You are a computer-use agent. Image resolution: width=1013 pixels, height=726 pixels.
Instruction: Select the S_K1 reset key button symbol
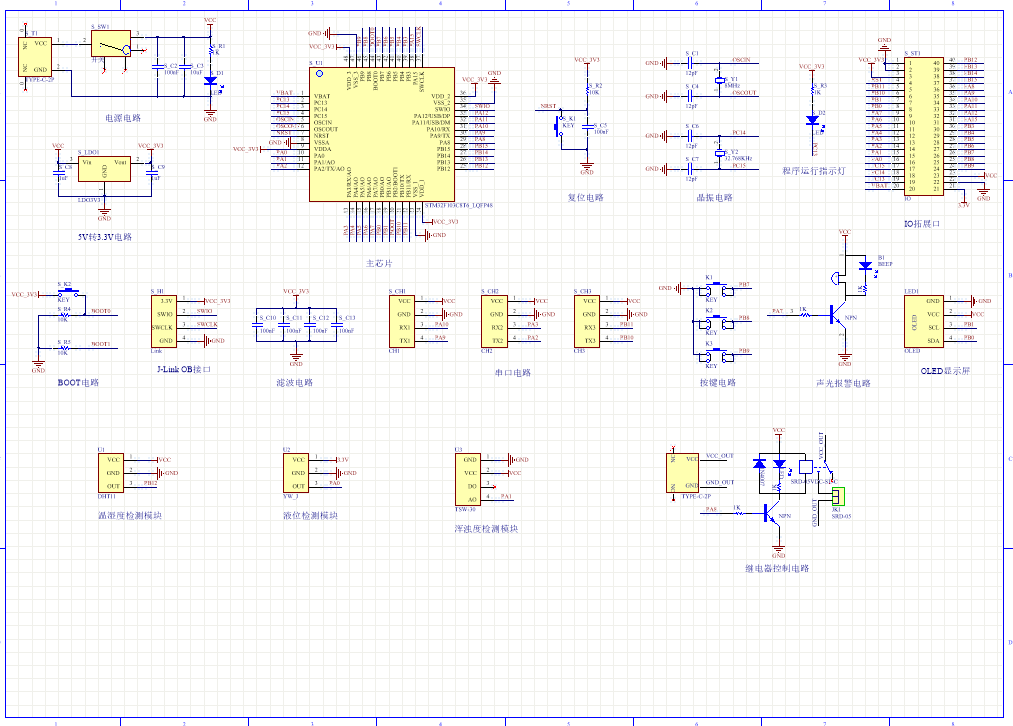pos(558,126)
